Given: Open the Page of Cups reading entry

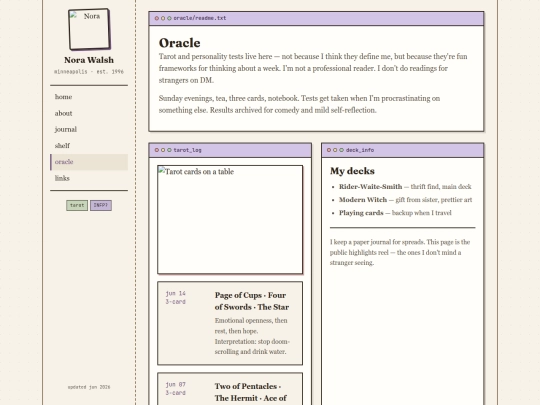Looking at the screenshot, I should [x=230, y=323].
